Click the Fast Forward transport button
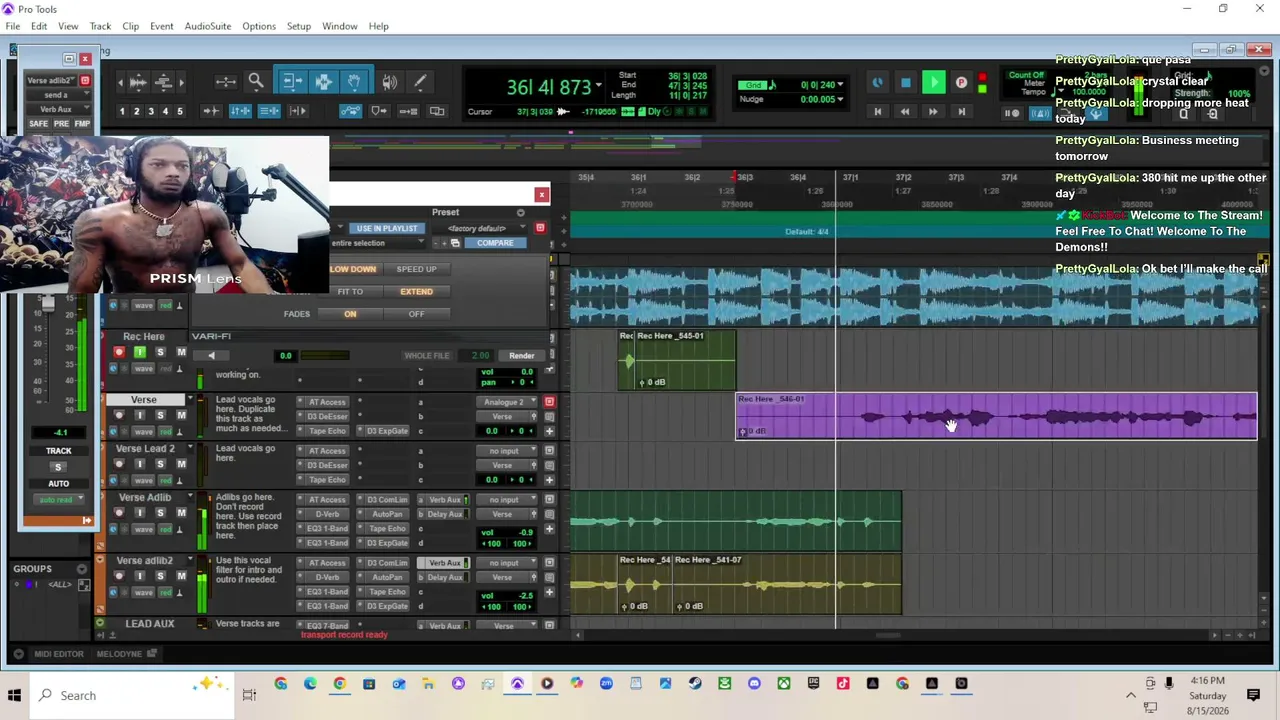 pyautogui.click(x=933, y=112)
